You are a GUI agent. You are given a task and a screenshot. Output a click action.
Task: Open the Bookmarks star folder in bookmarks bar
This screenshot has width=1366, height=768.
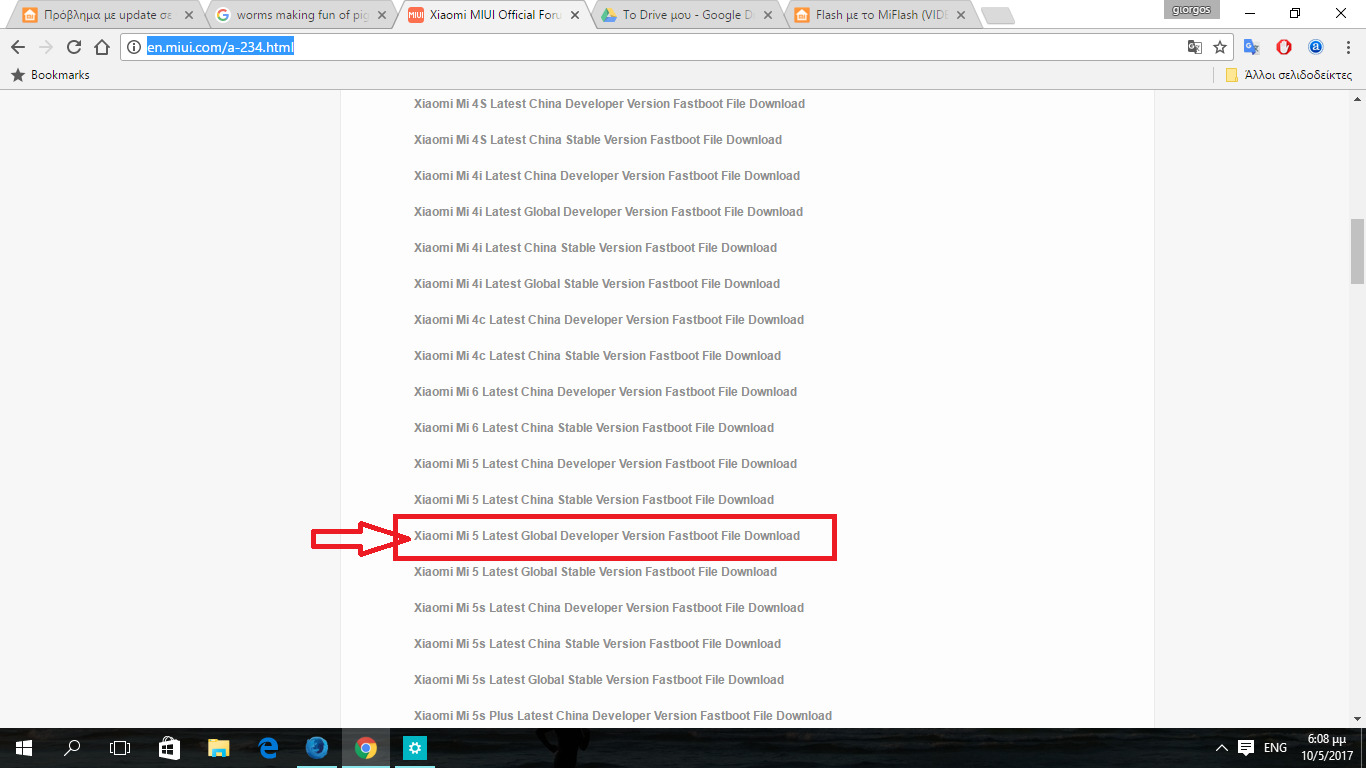click(x=50, y=75)
